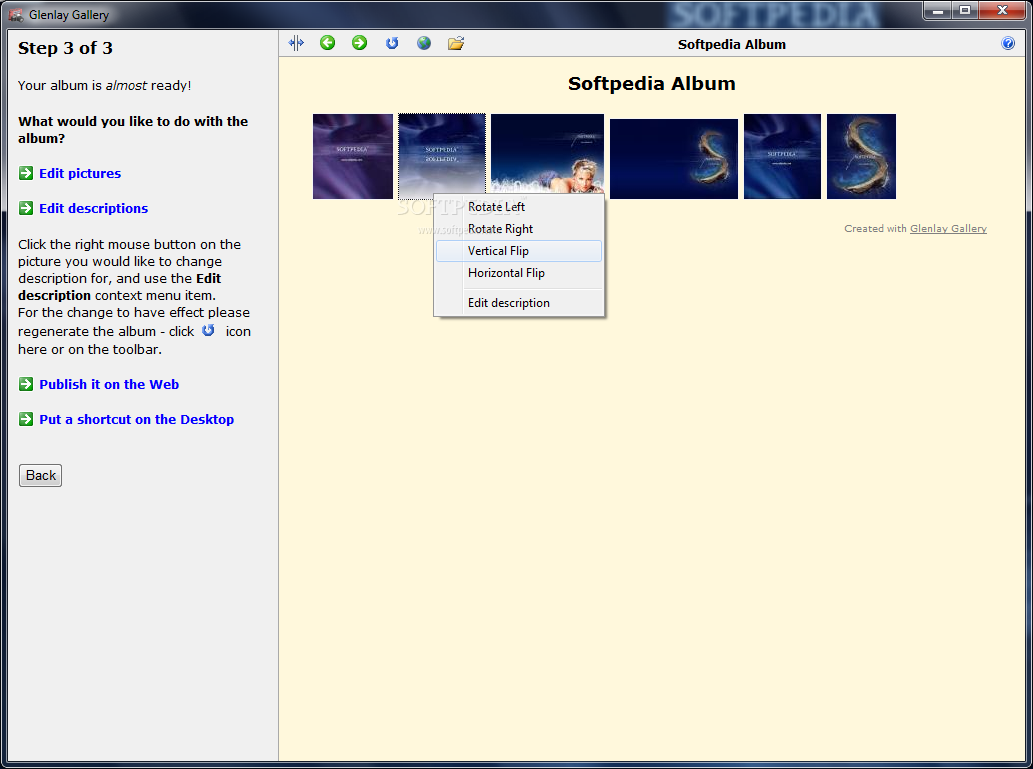The image size is (1033, 769).
Task: Select the first purple Softpedia thumbnail
Action: coord(352,156)
